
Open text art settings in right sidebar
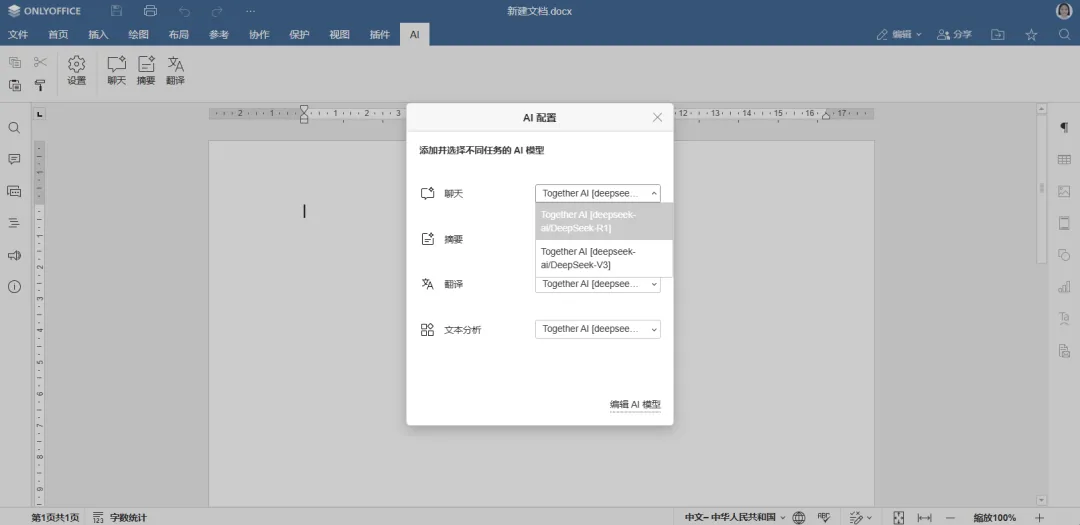(x=1064, y=318)
